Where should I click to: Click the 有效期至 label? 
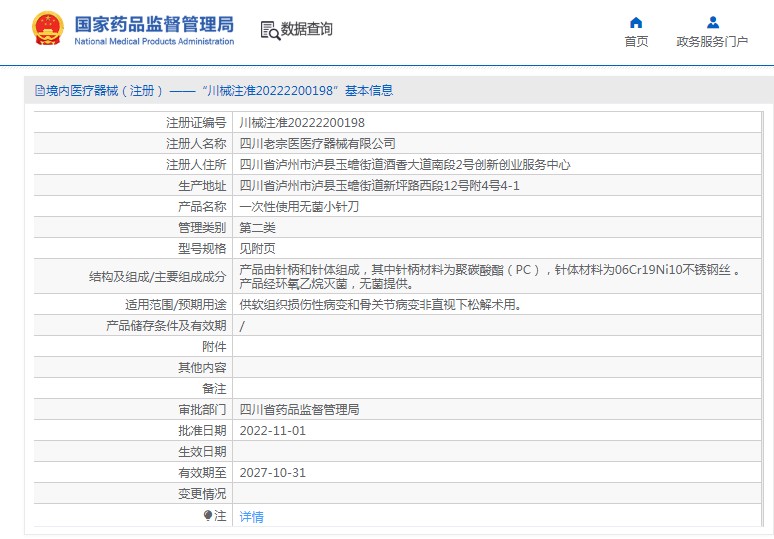coord(202,472)
